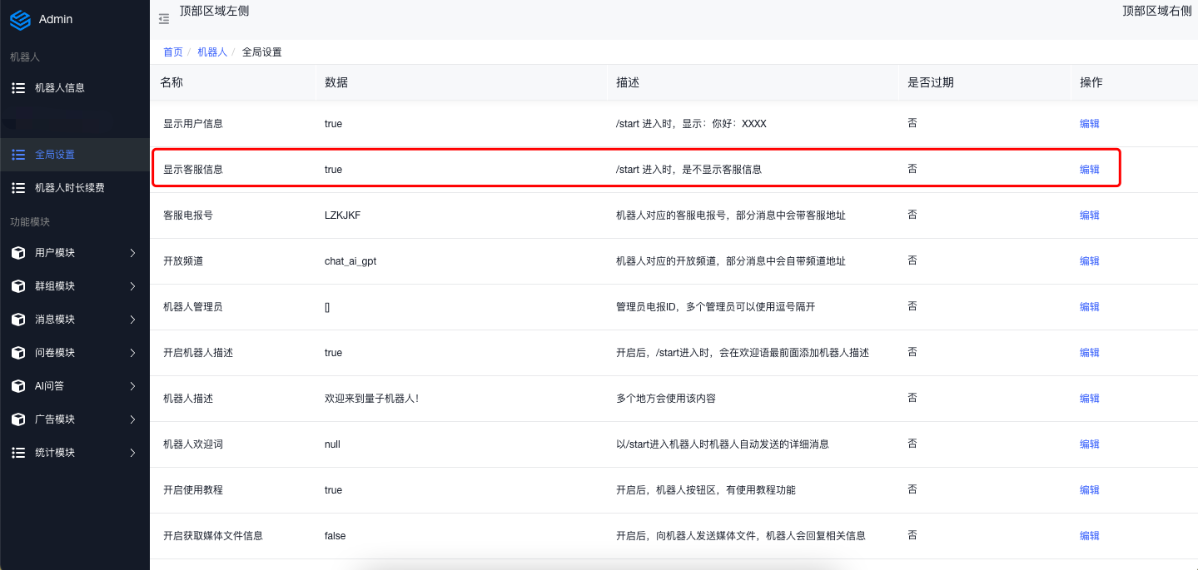The height and width of the screenshot is (570, 1198).
Task: Click the cube icon beside 用户模块
Action: tap(18, 253)
